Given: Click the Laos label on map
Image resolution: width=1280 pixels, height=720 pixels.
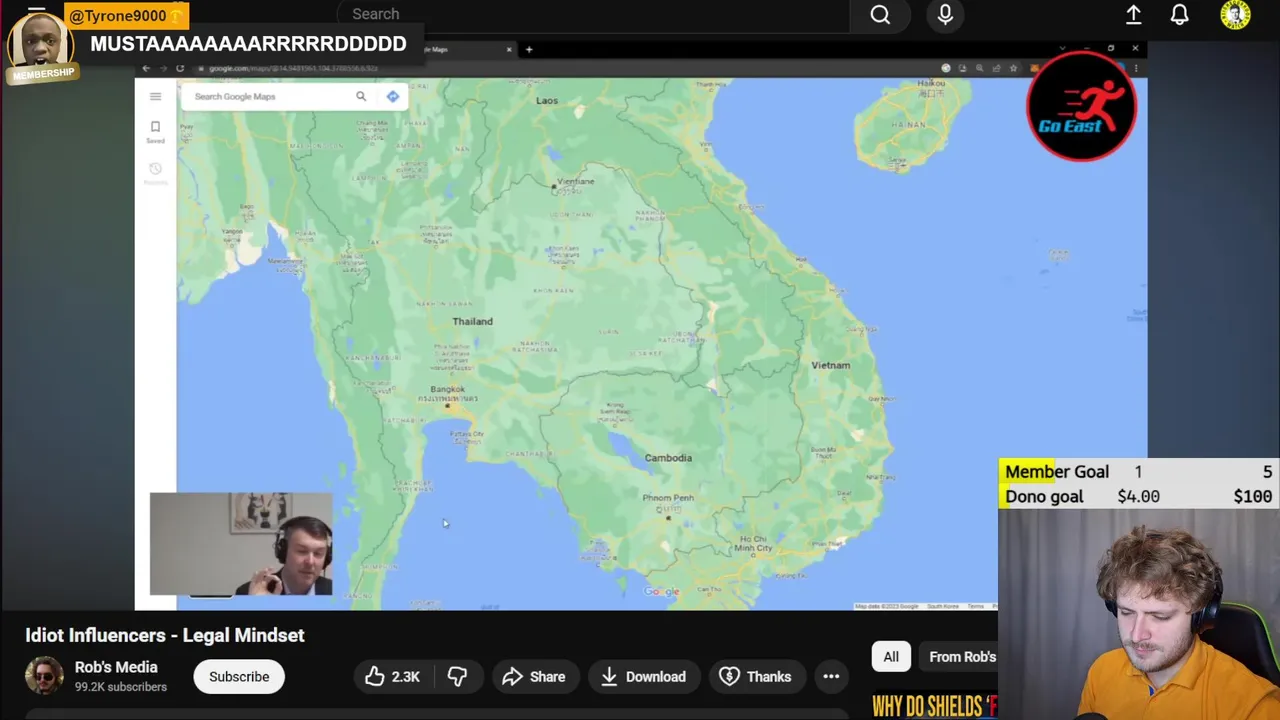Looking at the screenshot, I should (x=547, y=100).
